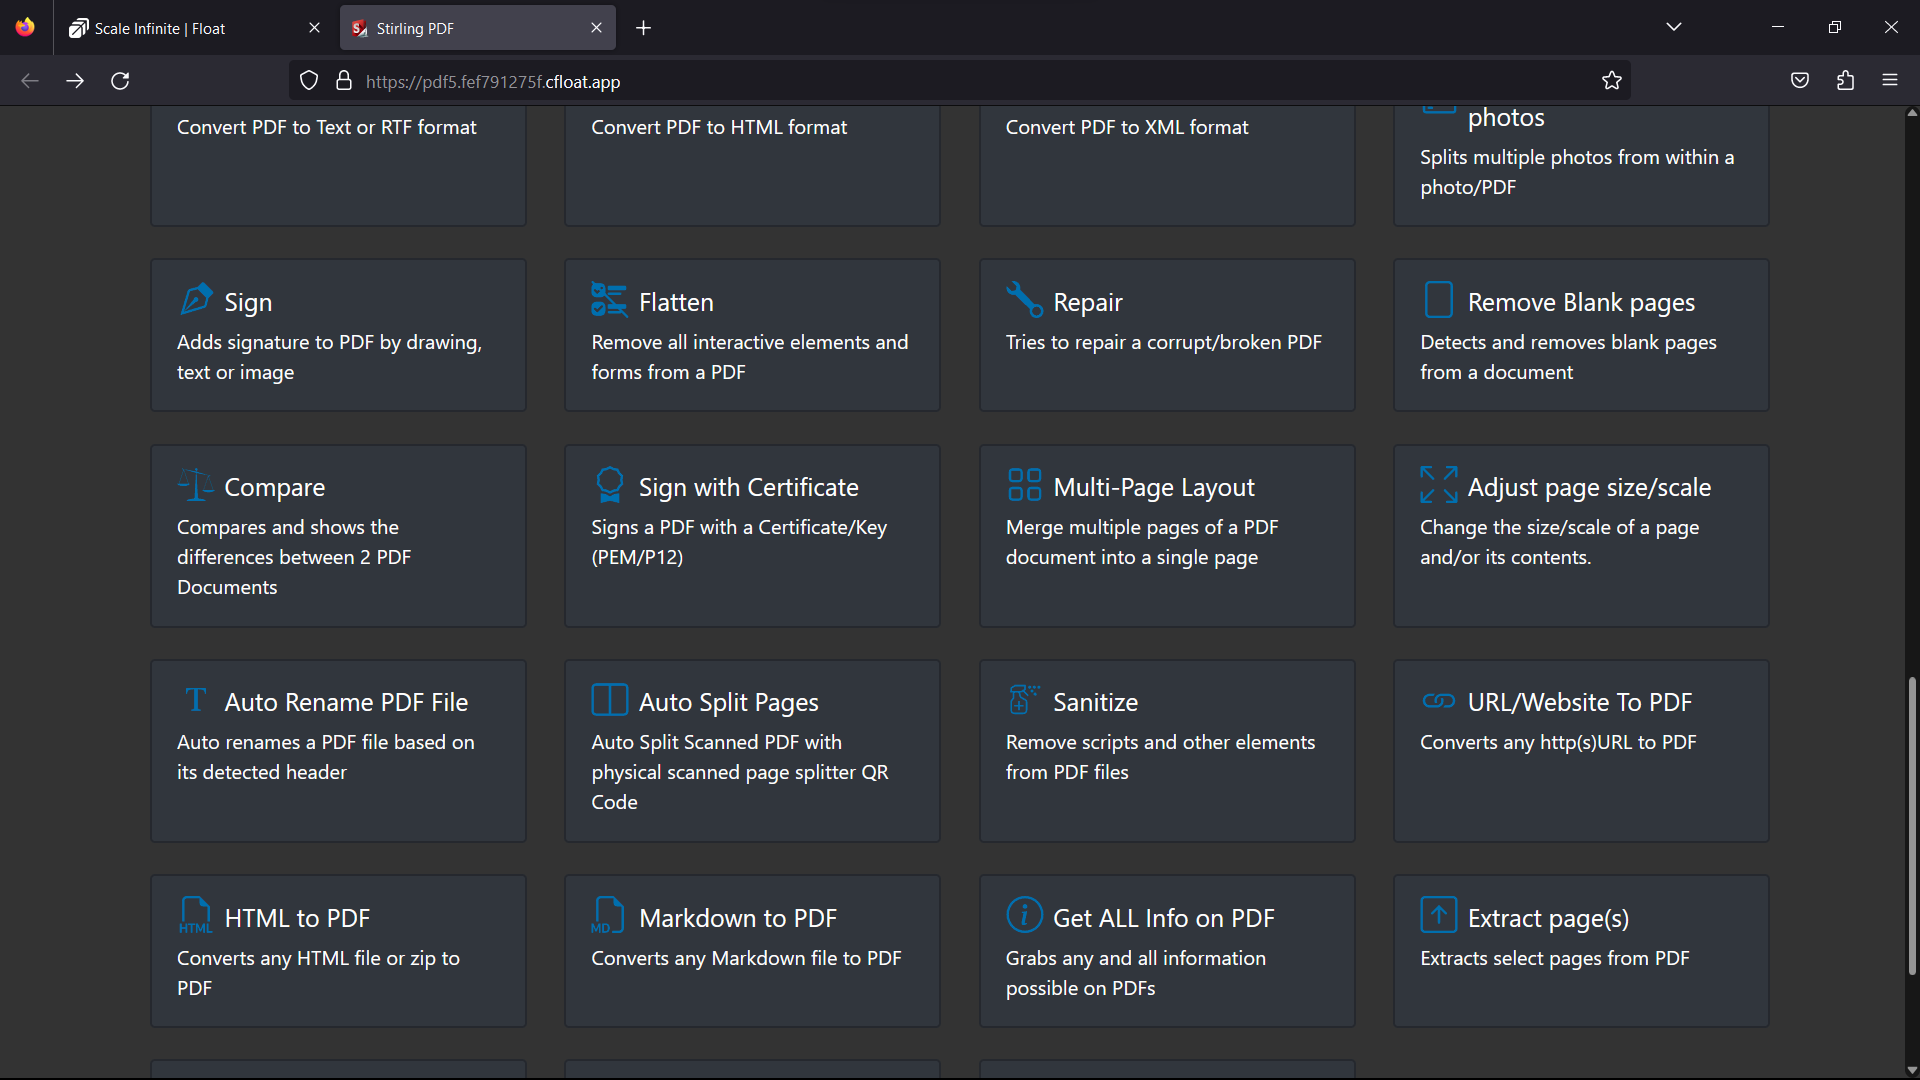This screenshot has height=1080, width=1920.
Task: Click 'Extracts select pages from PDF' text
Action: 1554,958
